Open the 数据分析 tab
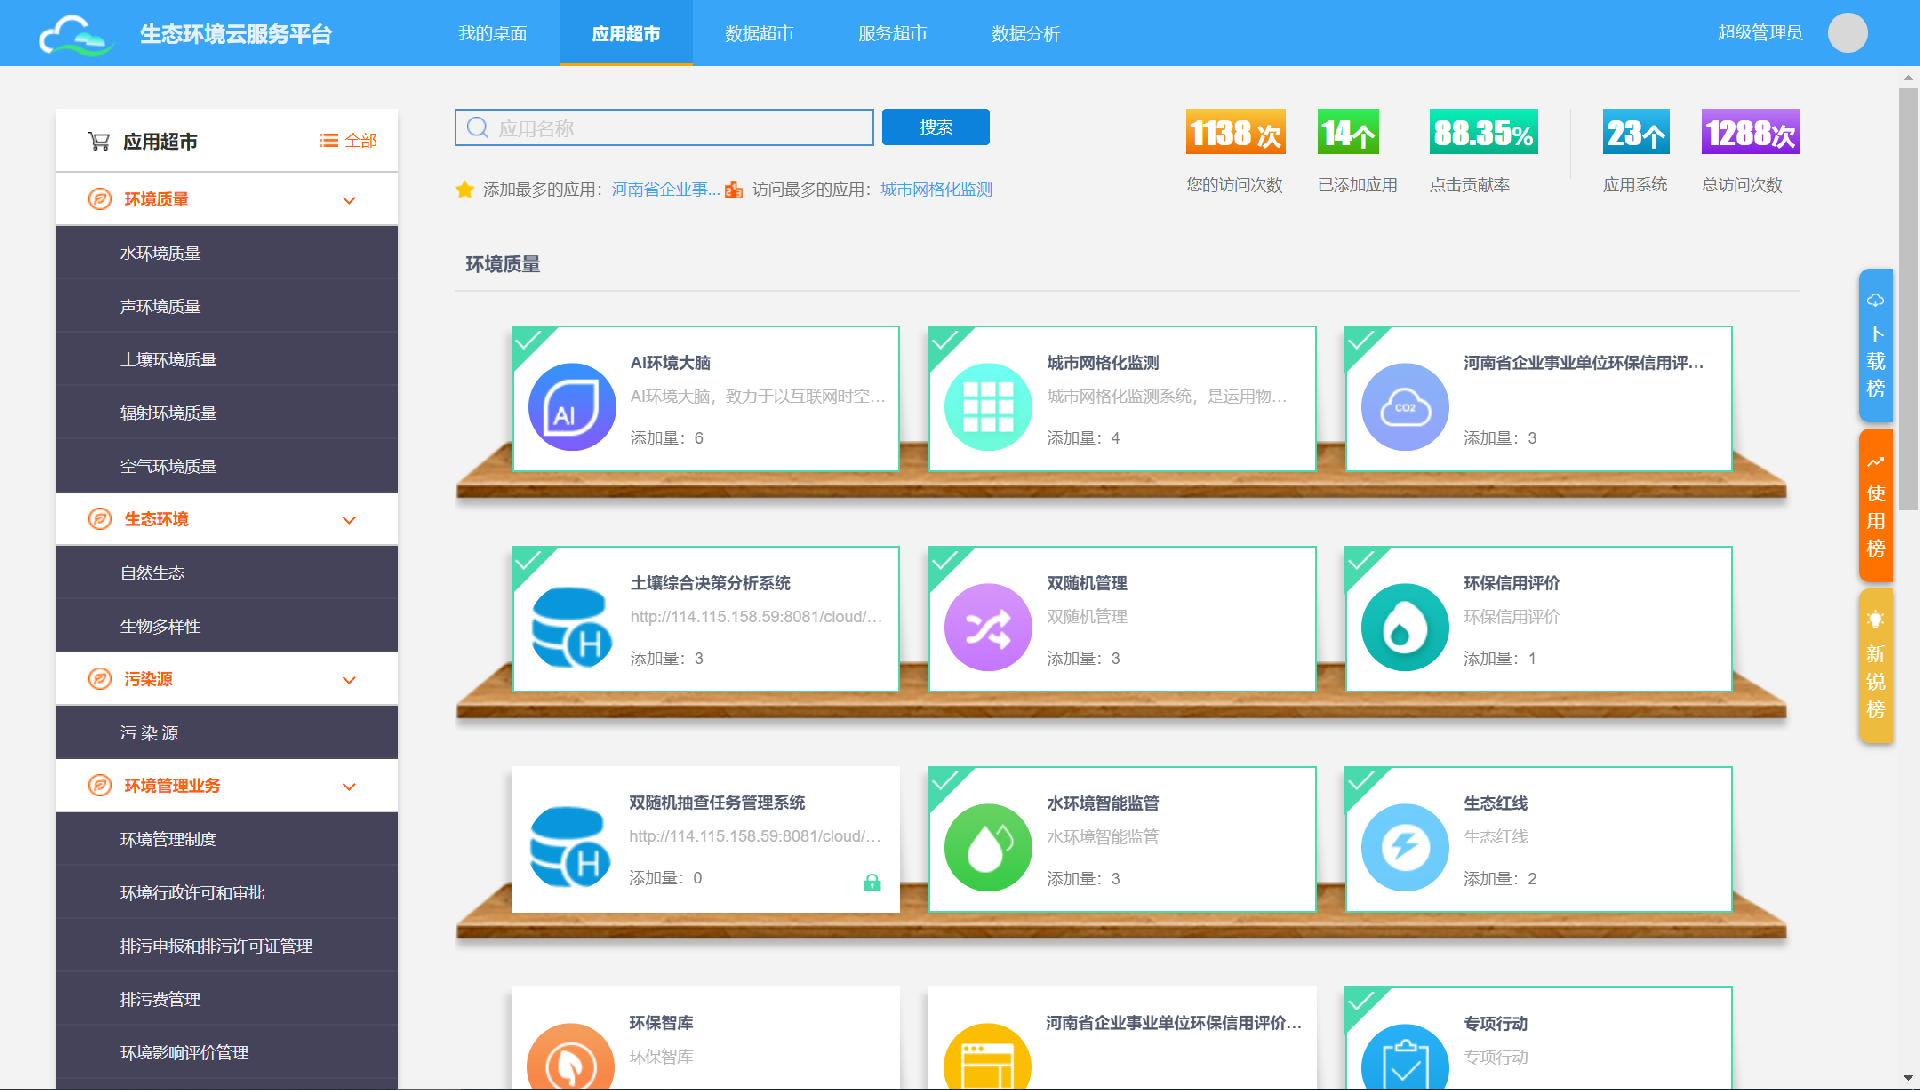This screenshot has width=1920, height=1090. coord(1025,33)
